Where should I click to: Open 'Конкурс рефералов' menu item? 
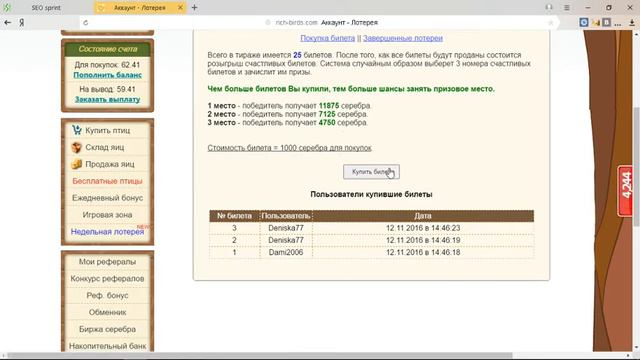coord(107,279)
